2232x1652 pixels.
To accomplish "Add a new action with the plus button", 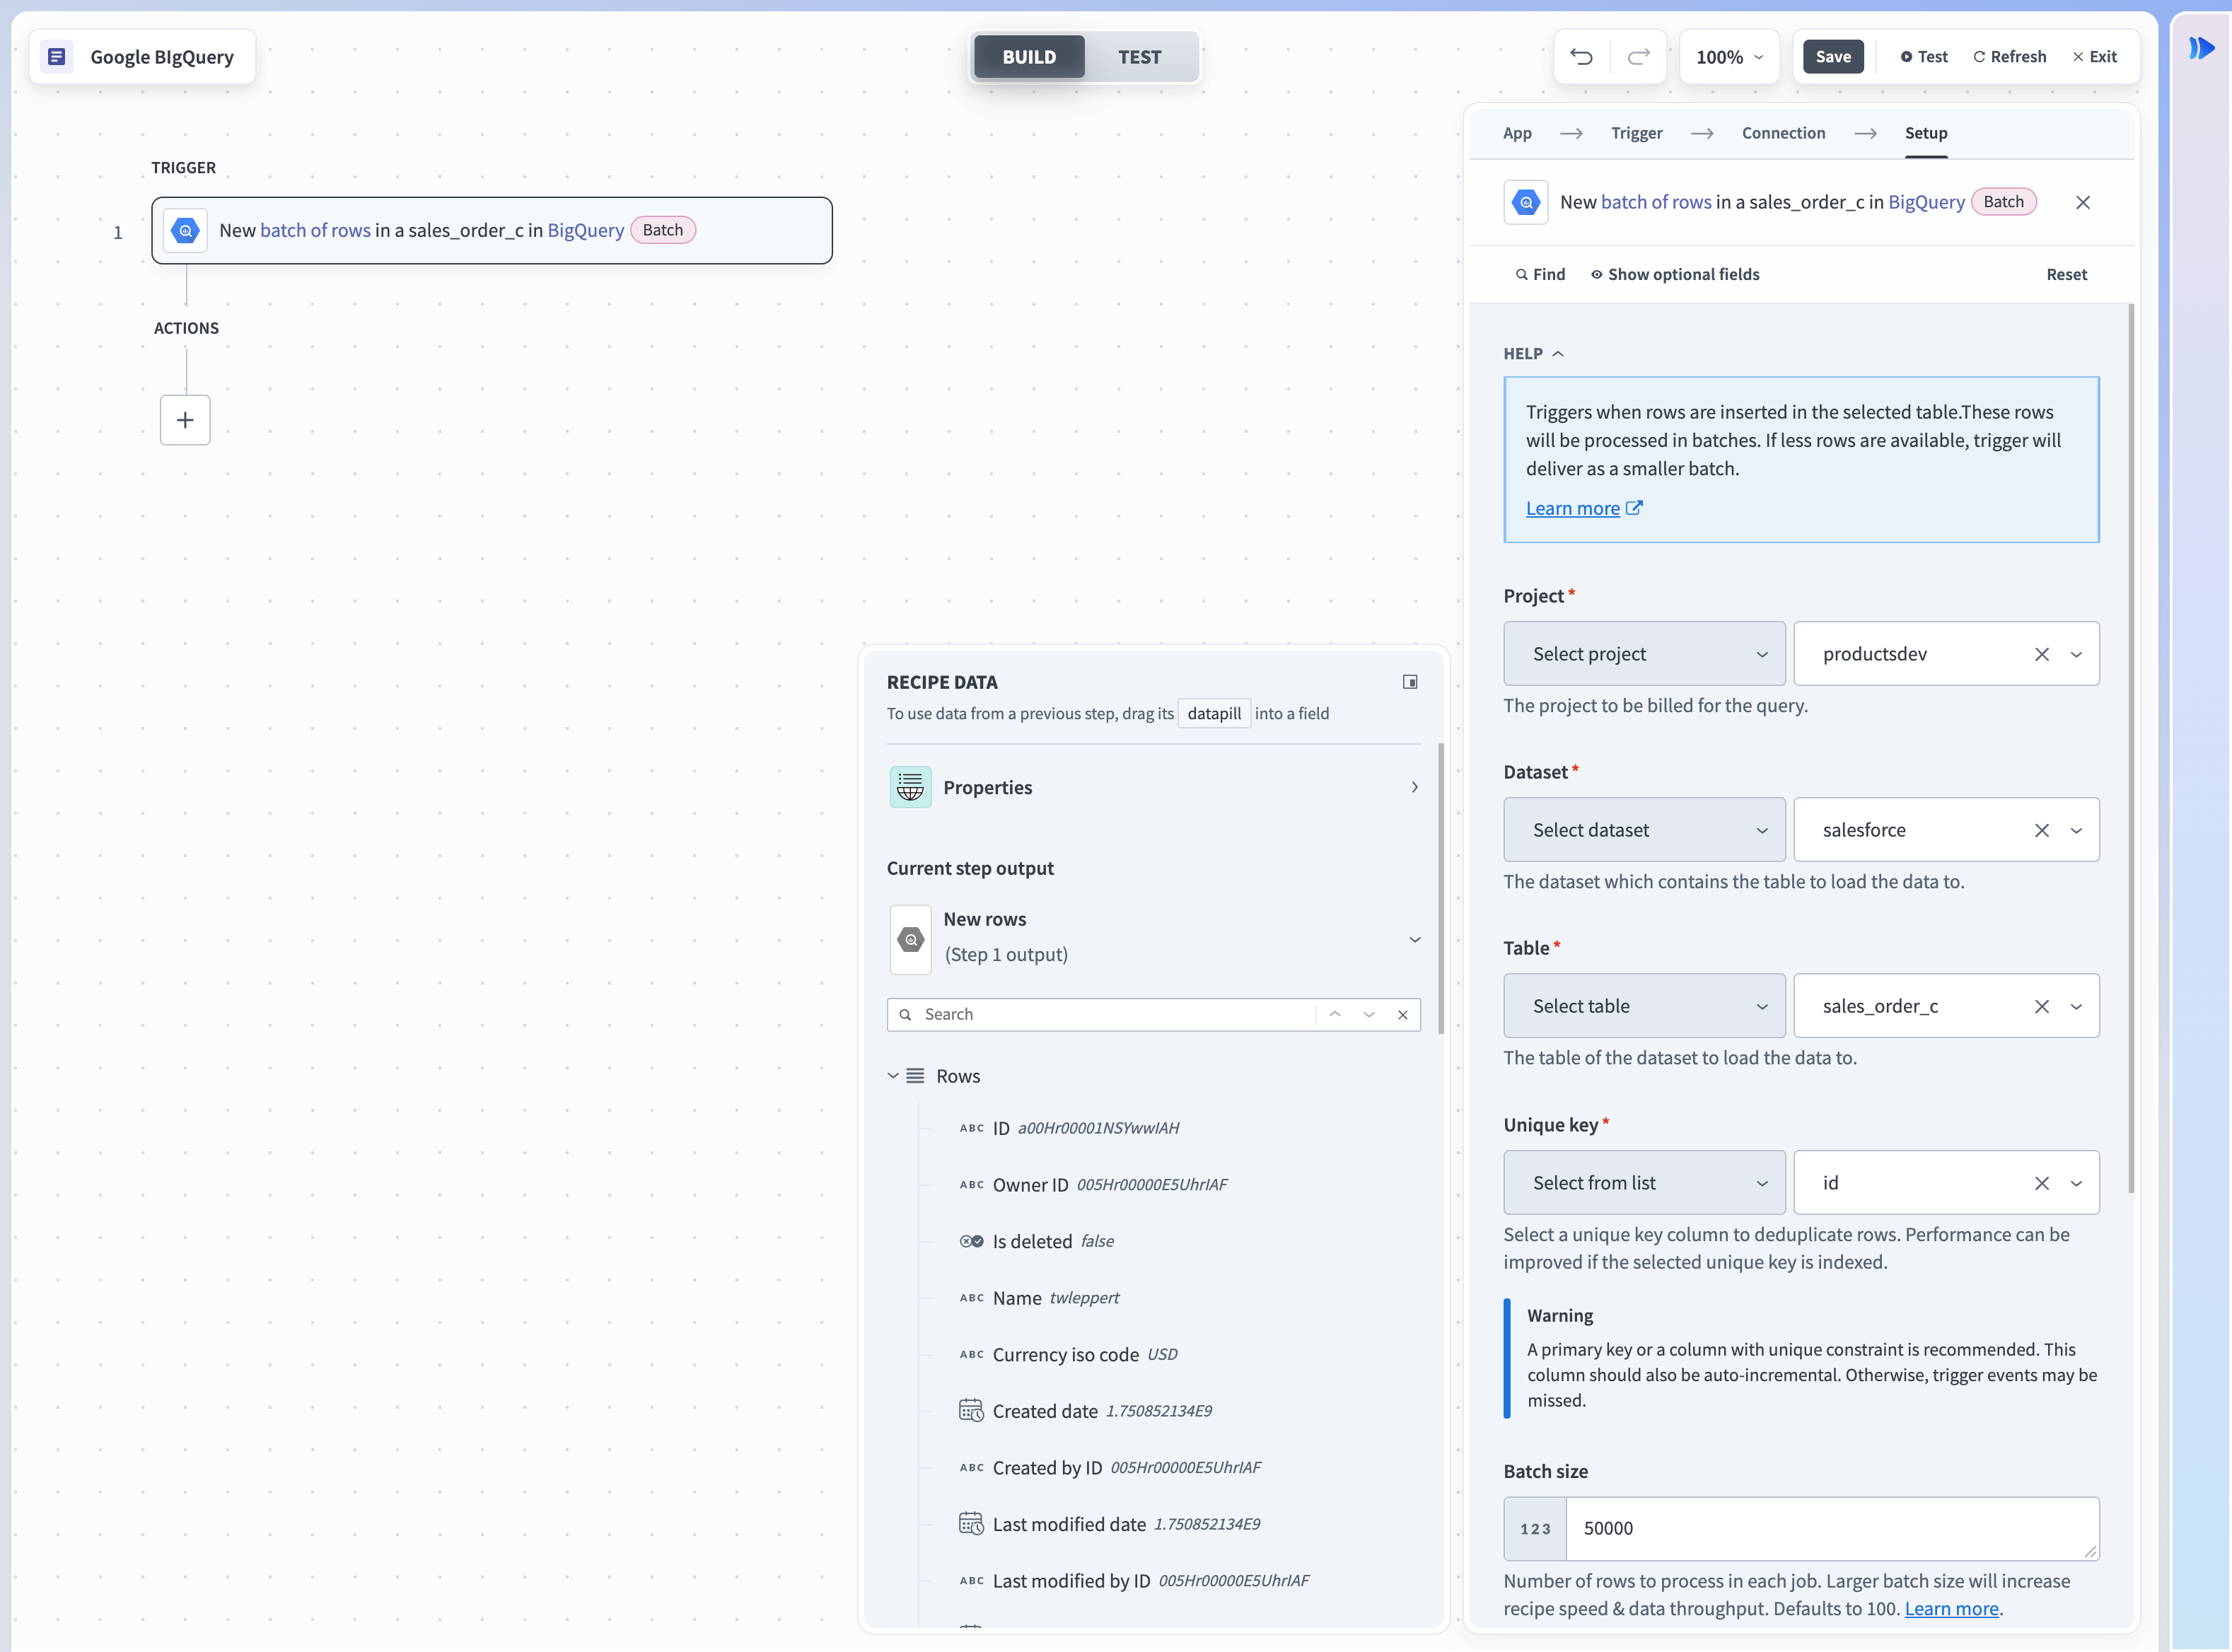I will [x=185, y=420].
